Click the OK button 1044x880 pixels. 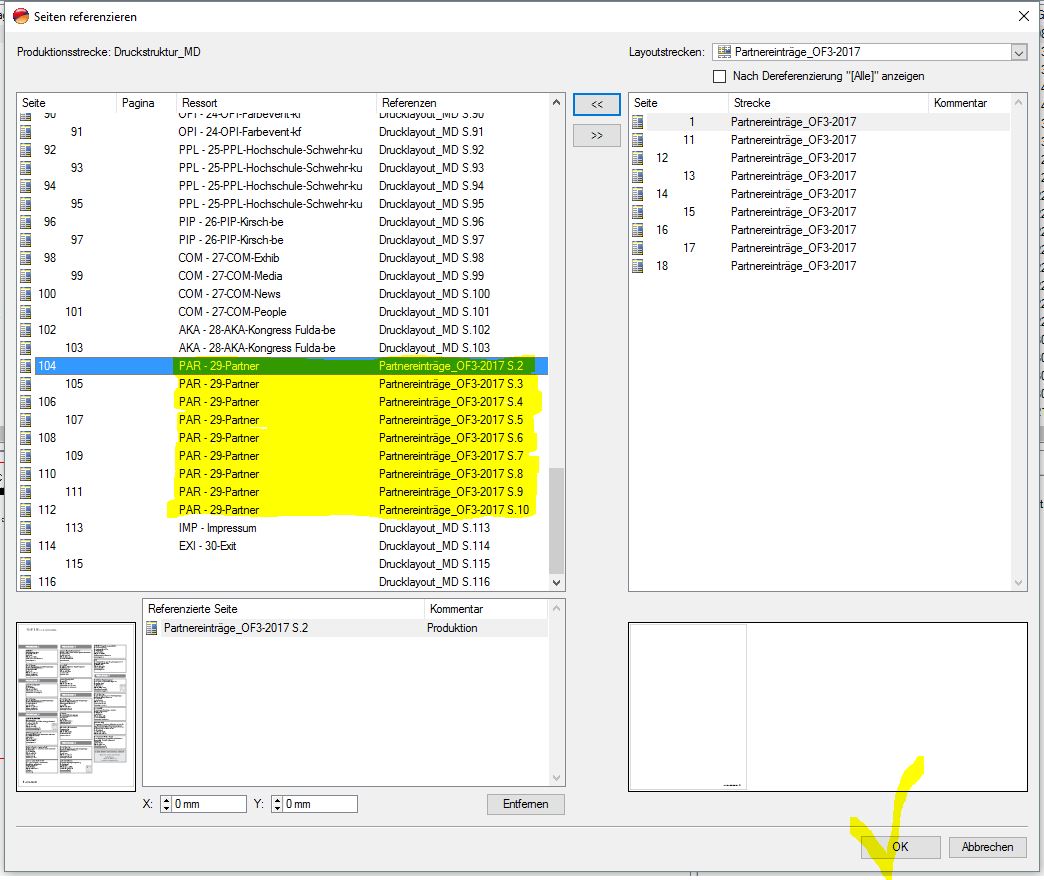point(900,846)
